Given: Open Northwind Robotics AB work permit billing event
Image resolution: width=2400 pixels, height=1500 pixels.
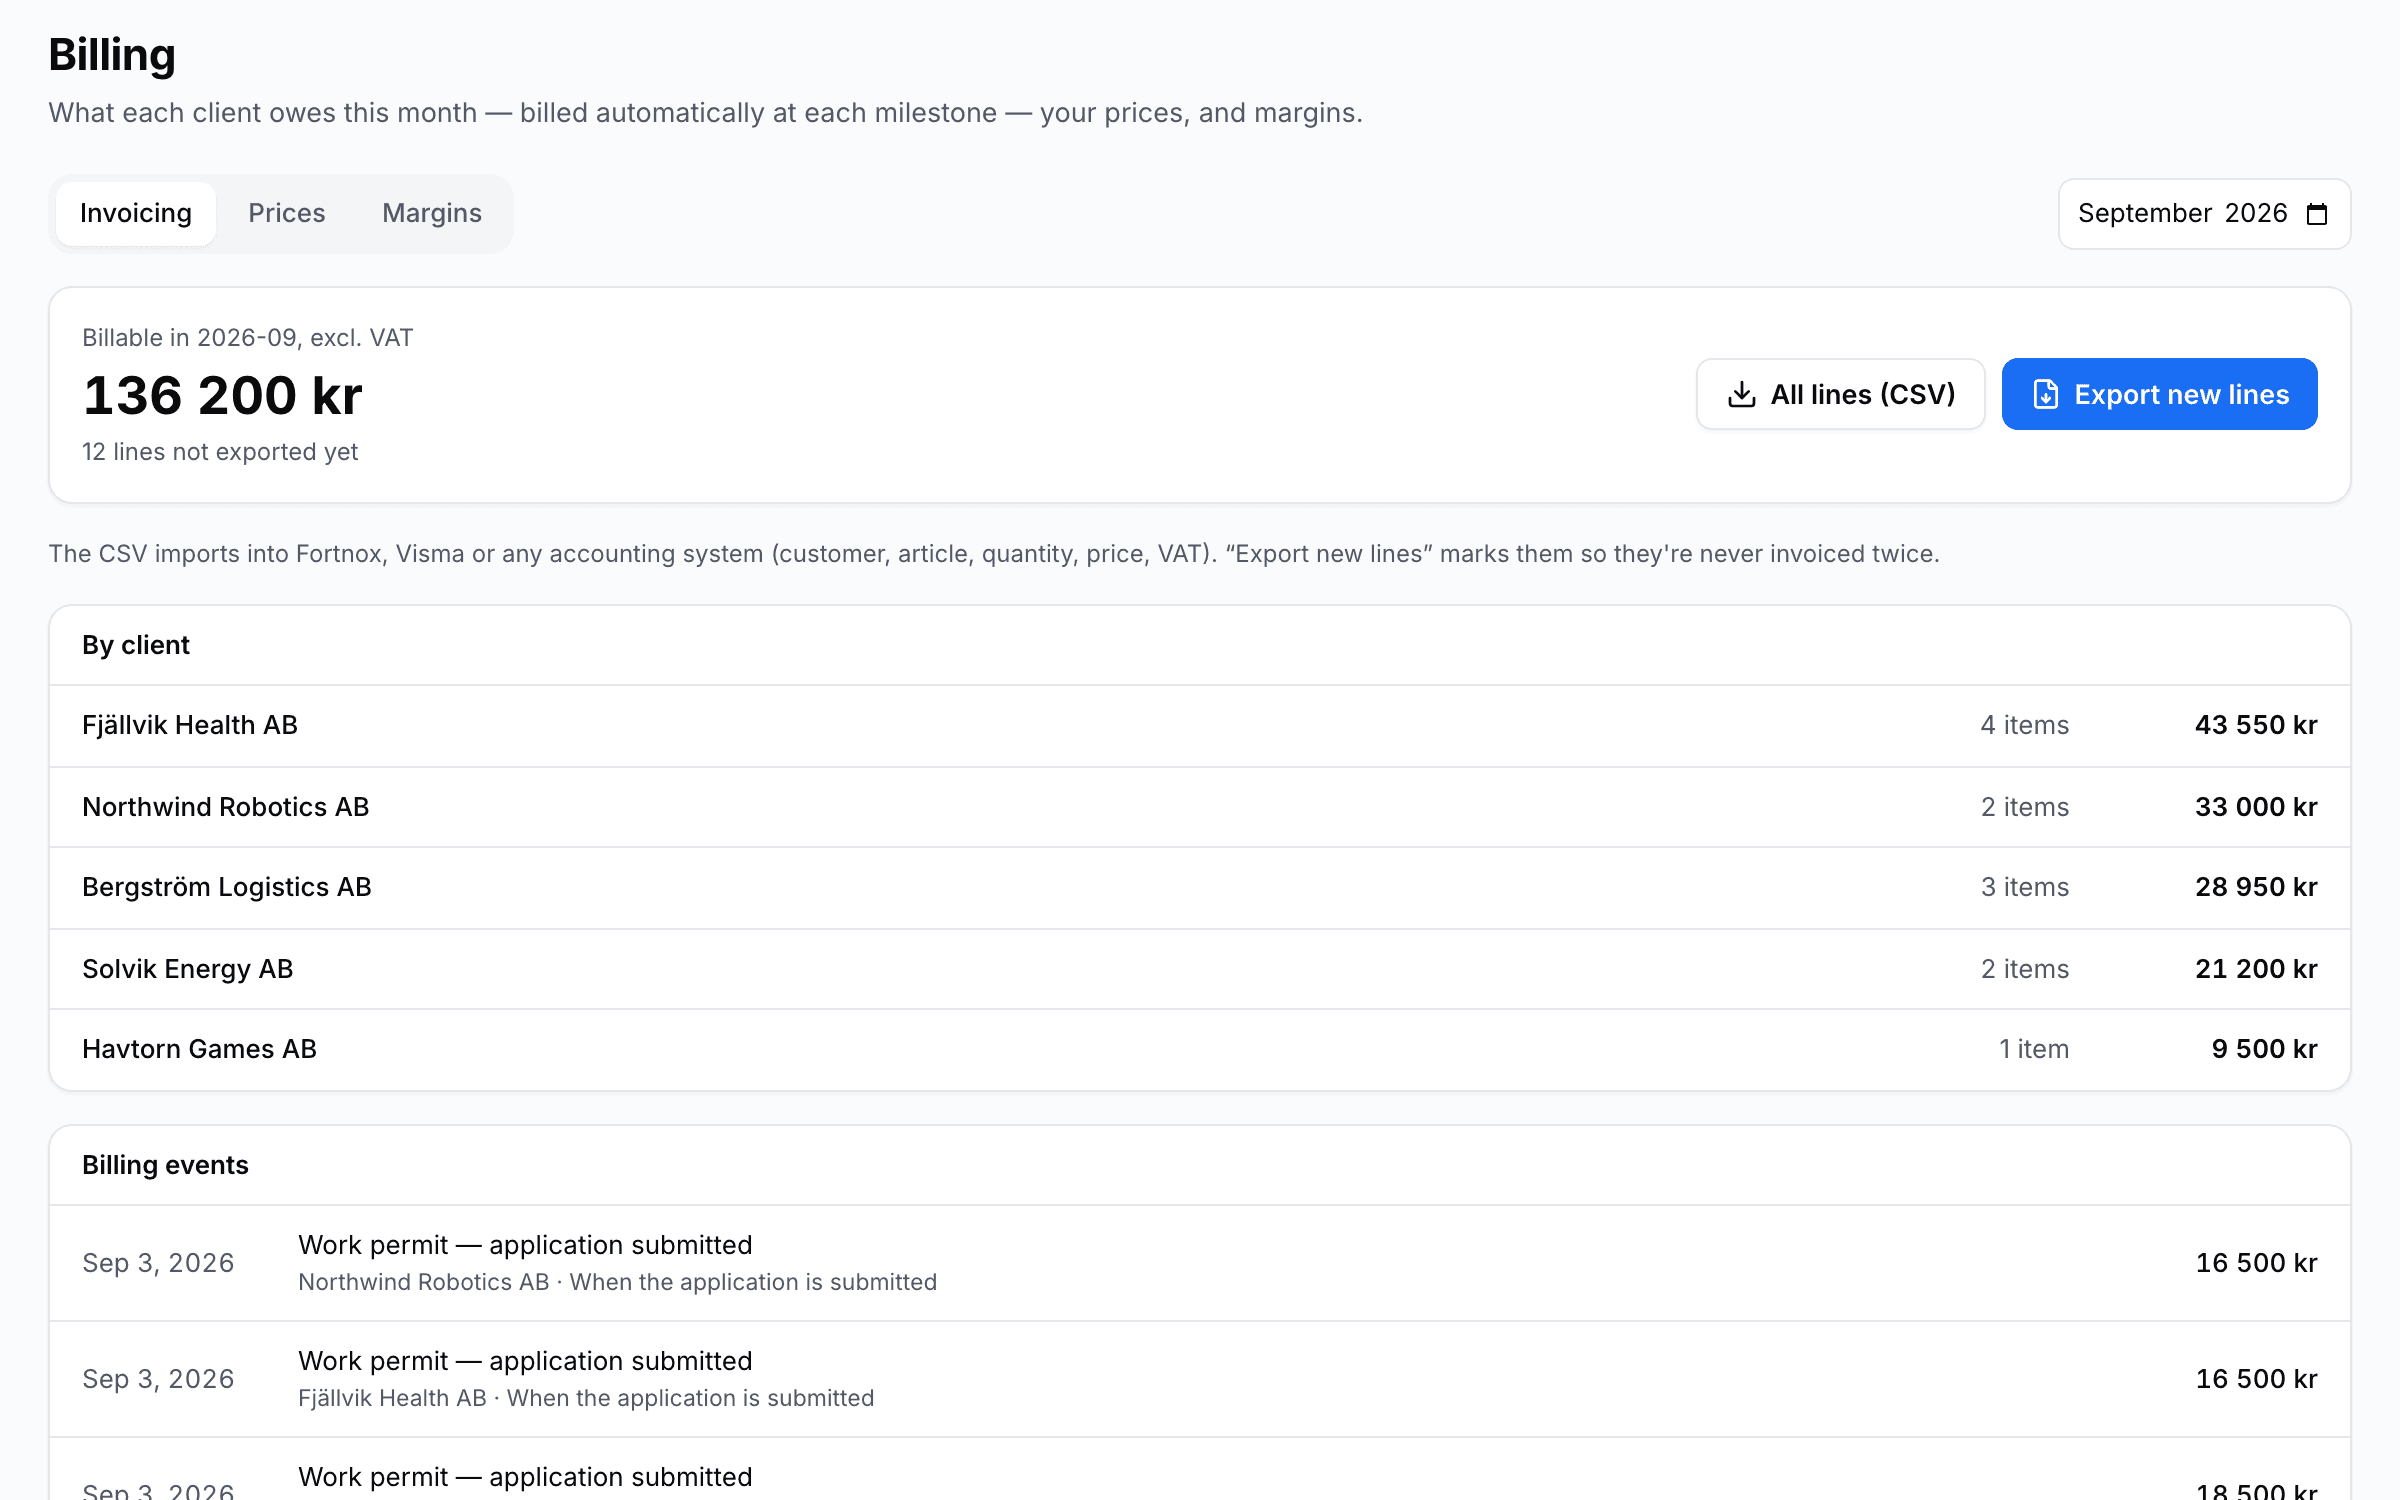Looking at the screenshot, I should [x=1200, y=1263].
